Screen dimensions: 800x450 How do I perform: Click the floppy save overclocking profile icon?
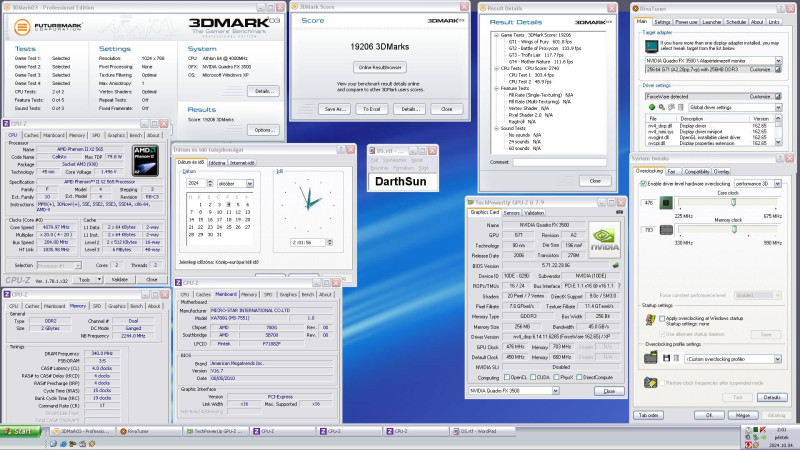666,359
